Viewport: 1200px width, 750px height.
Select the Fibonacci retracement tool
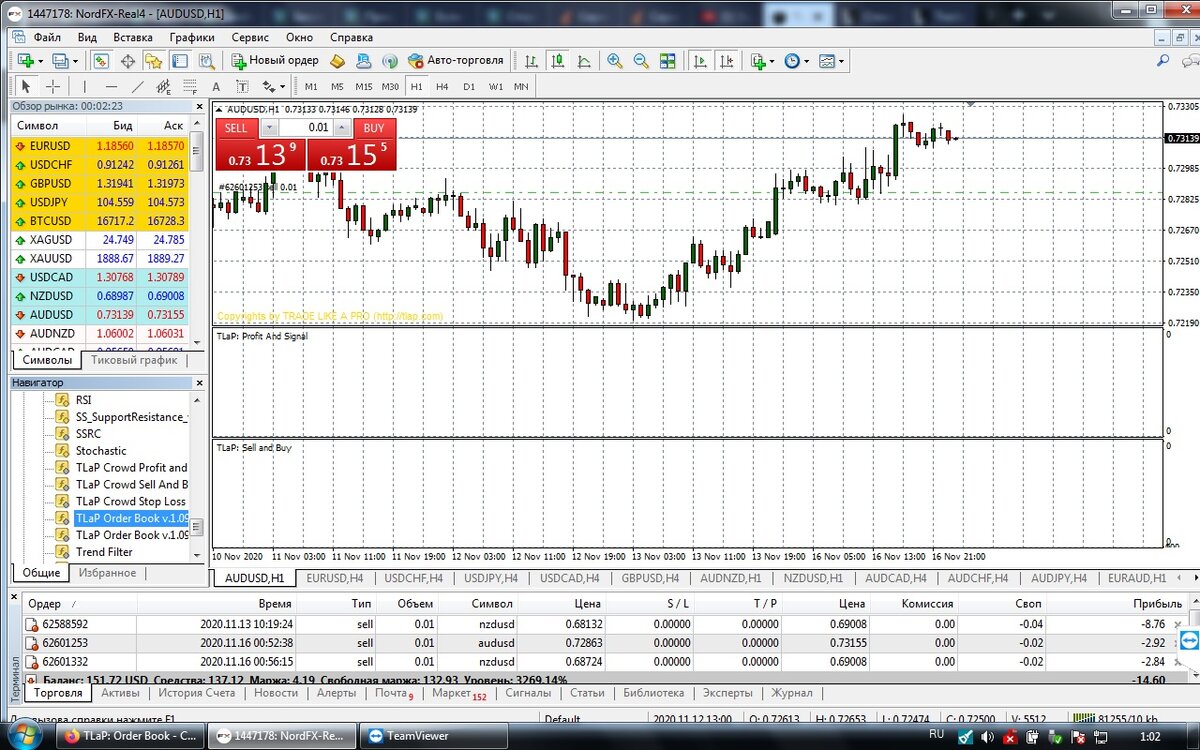coord(189,86)
